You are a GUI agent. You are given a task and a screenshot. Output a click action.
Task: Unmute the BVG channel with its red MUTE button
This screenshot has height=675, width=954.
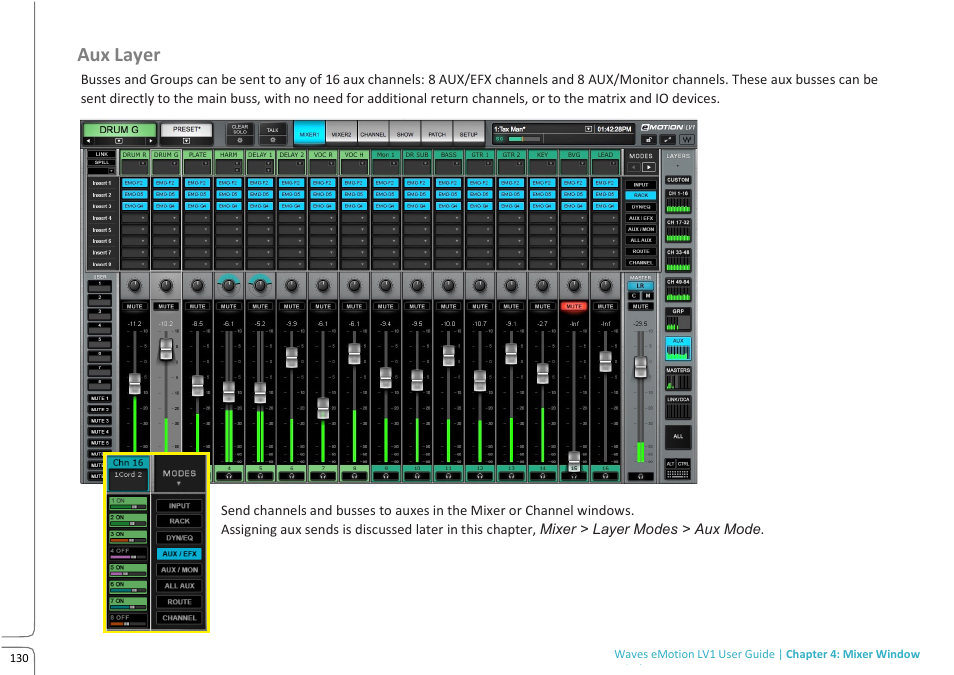(574, 306)
